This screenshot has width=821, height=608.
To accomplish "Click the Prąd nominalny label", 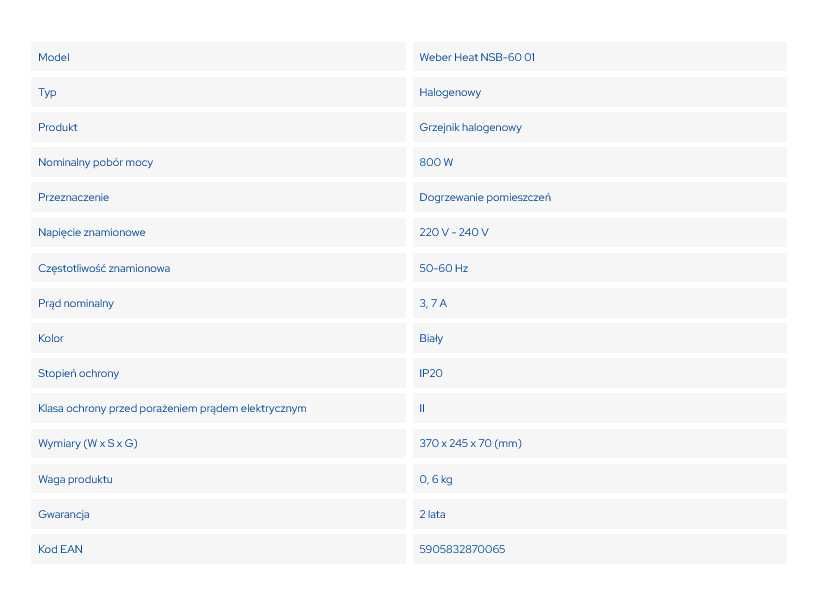I will point(76,303).
